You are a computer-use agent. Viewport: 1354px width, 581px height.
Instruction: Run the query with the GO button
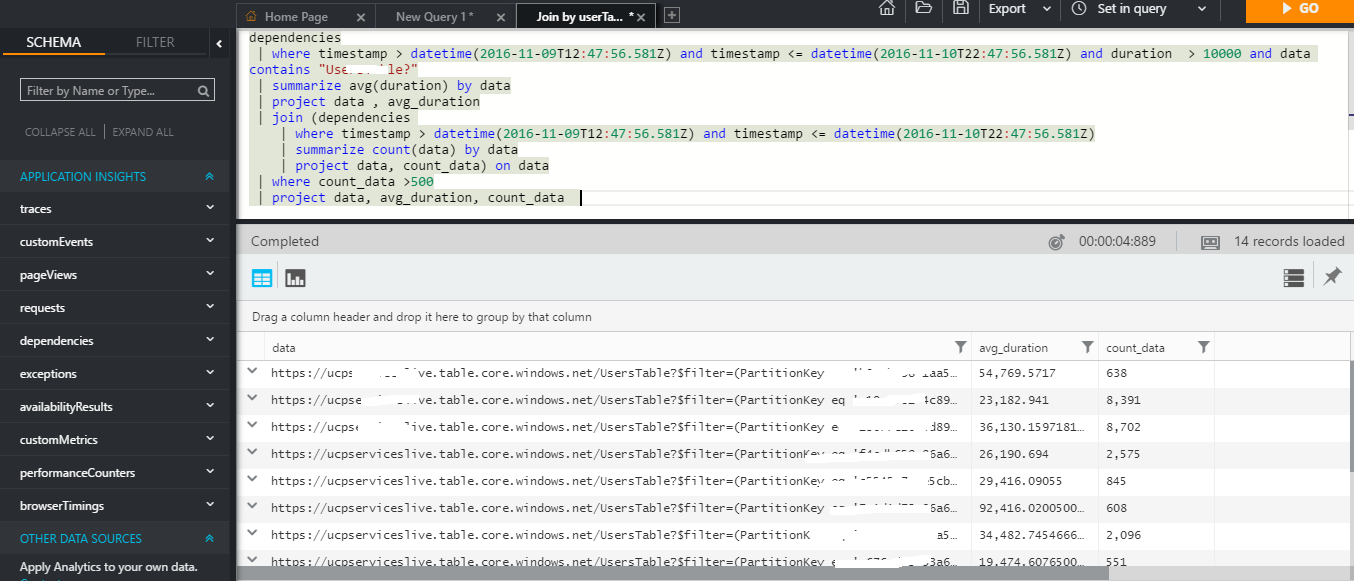coord(1298,10)
